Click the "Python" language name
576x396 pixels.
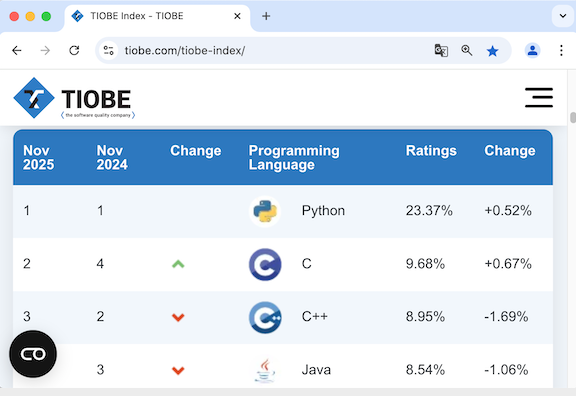pos(323,211)
